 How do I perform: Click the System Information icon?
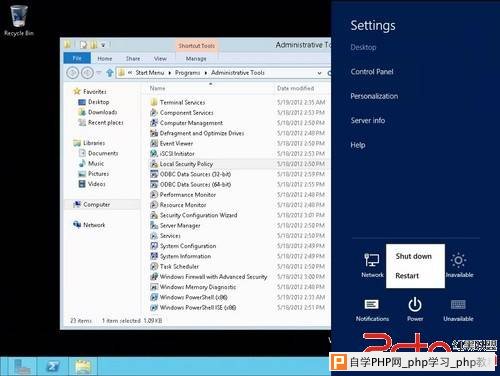point(154,256)
